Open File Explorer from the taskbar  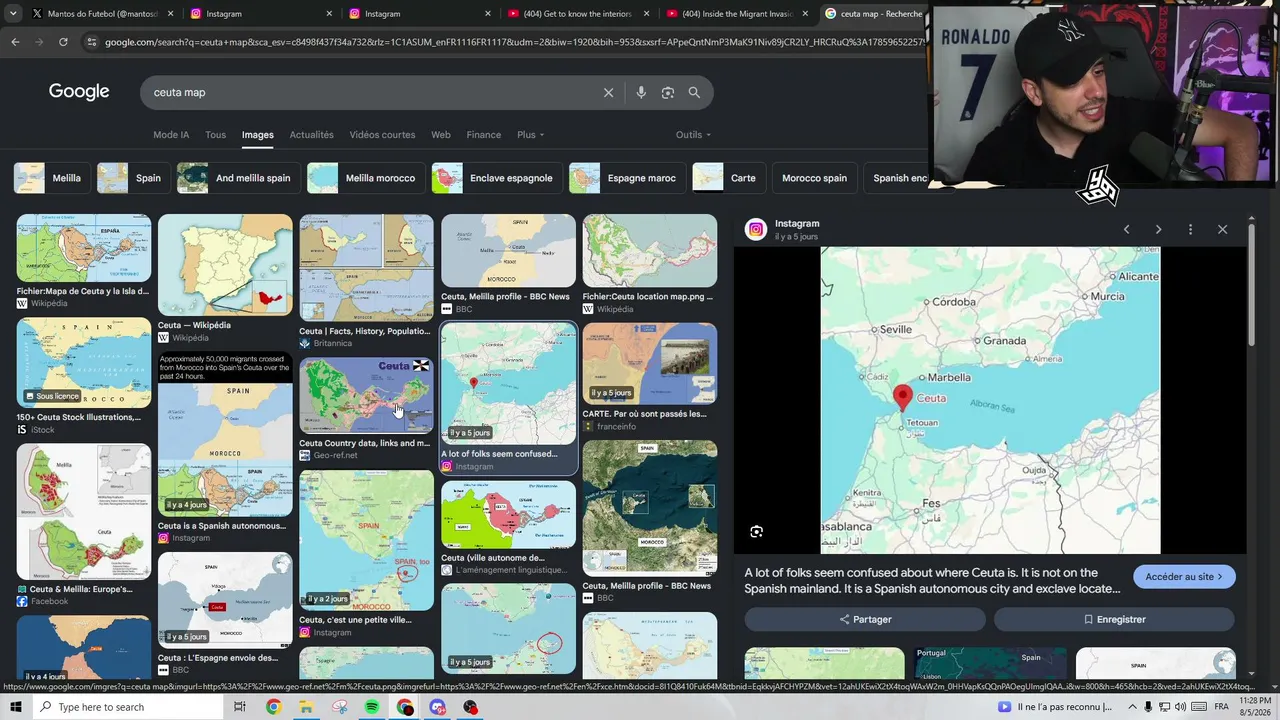pyautogui.click(x=306, y=707)
